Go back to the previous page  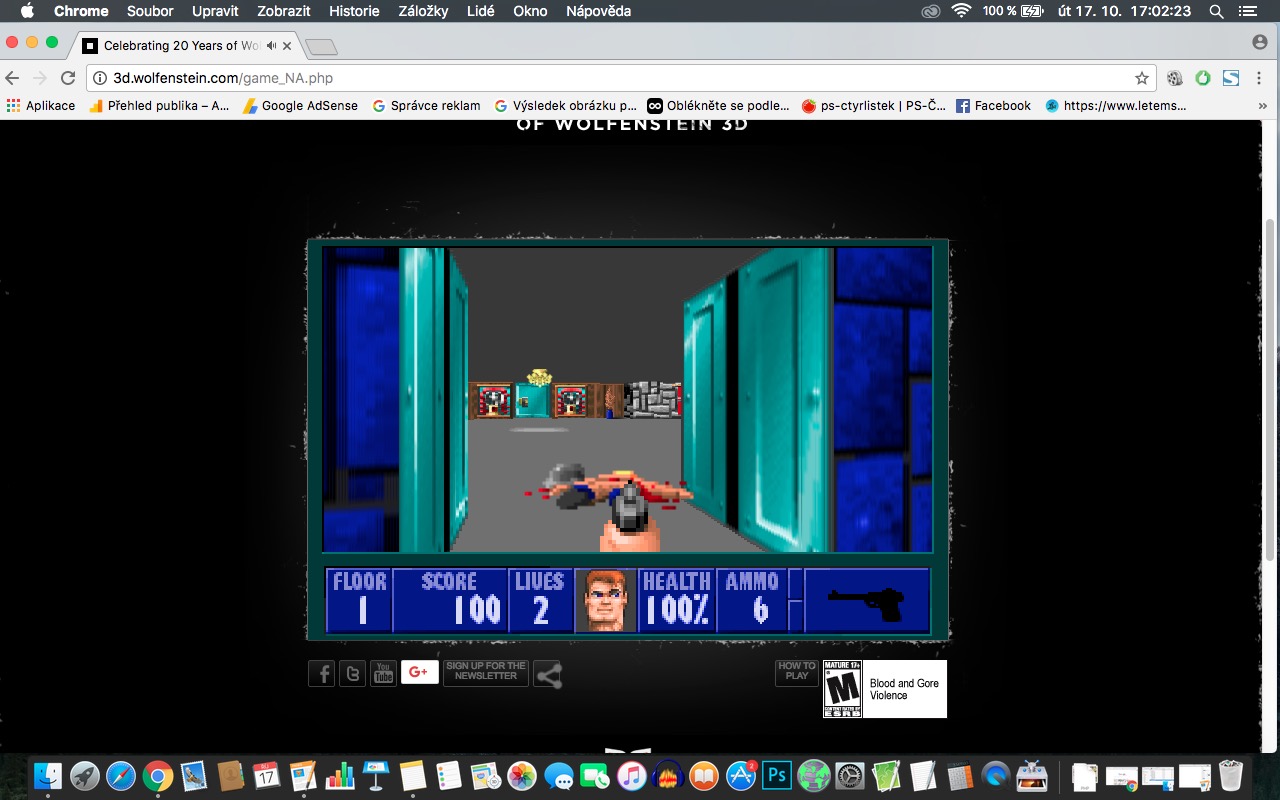(x=13, y=78)
